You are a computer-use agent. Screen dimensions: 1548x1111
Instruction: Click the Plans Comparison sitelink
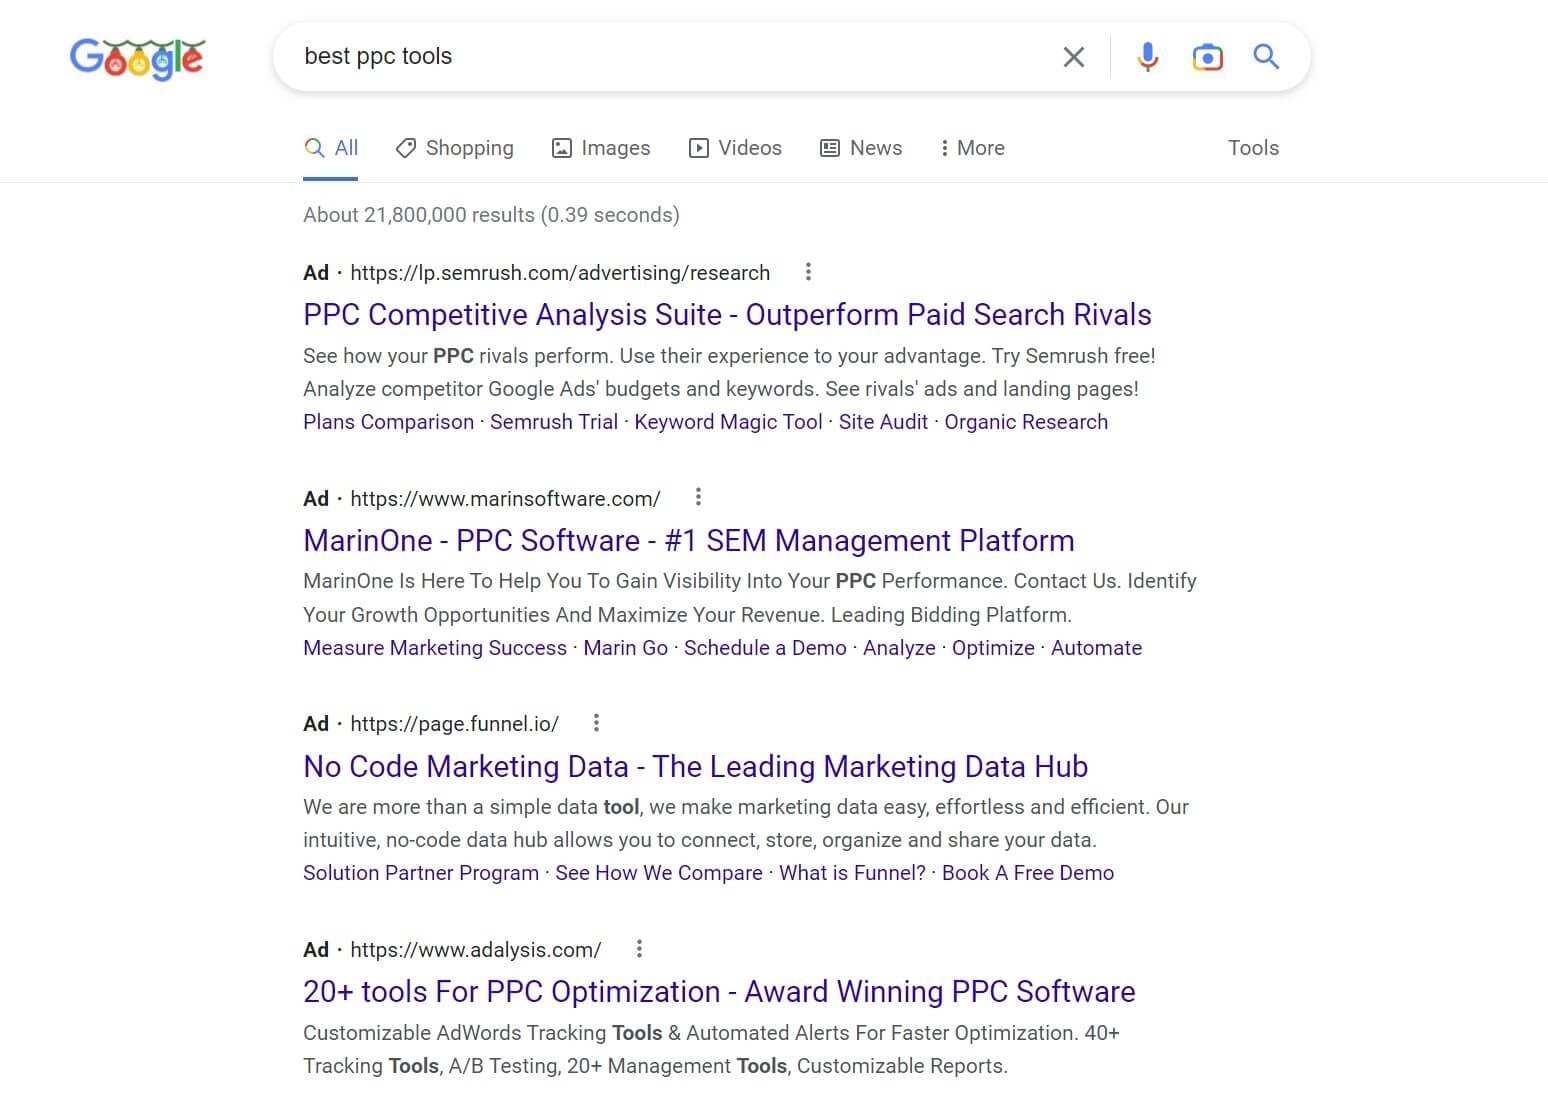pyautogui.click(x=388, y=422)
